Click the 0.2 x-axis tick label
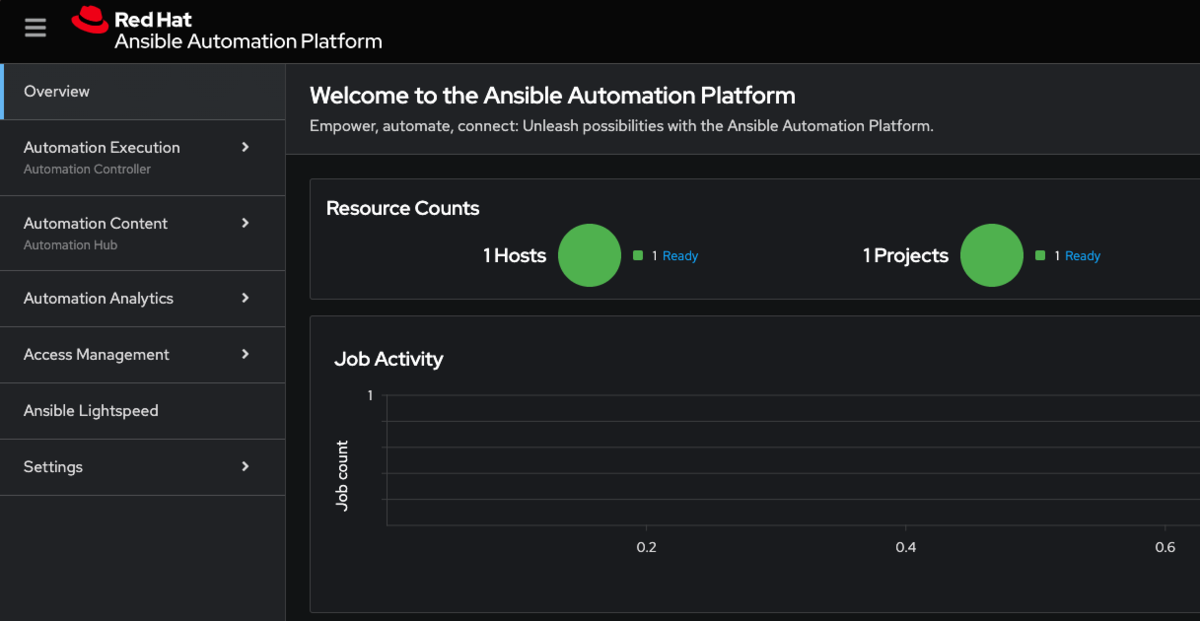This screenshot has width=1200, height=621. point(647,547)
